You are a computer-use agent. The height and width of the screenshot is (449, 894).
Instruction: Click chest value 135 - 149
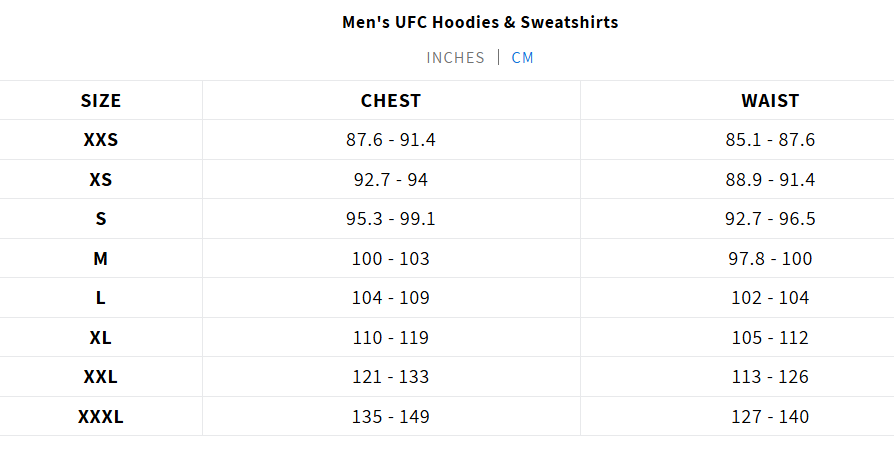click(391, 417)
